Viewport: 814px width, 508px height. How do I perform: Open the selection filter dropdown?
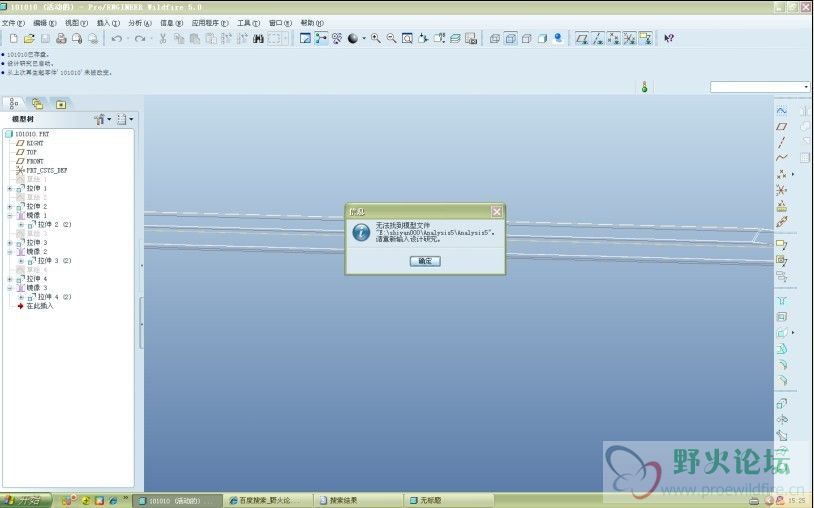pyautogui.click(x=806, y=87)
